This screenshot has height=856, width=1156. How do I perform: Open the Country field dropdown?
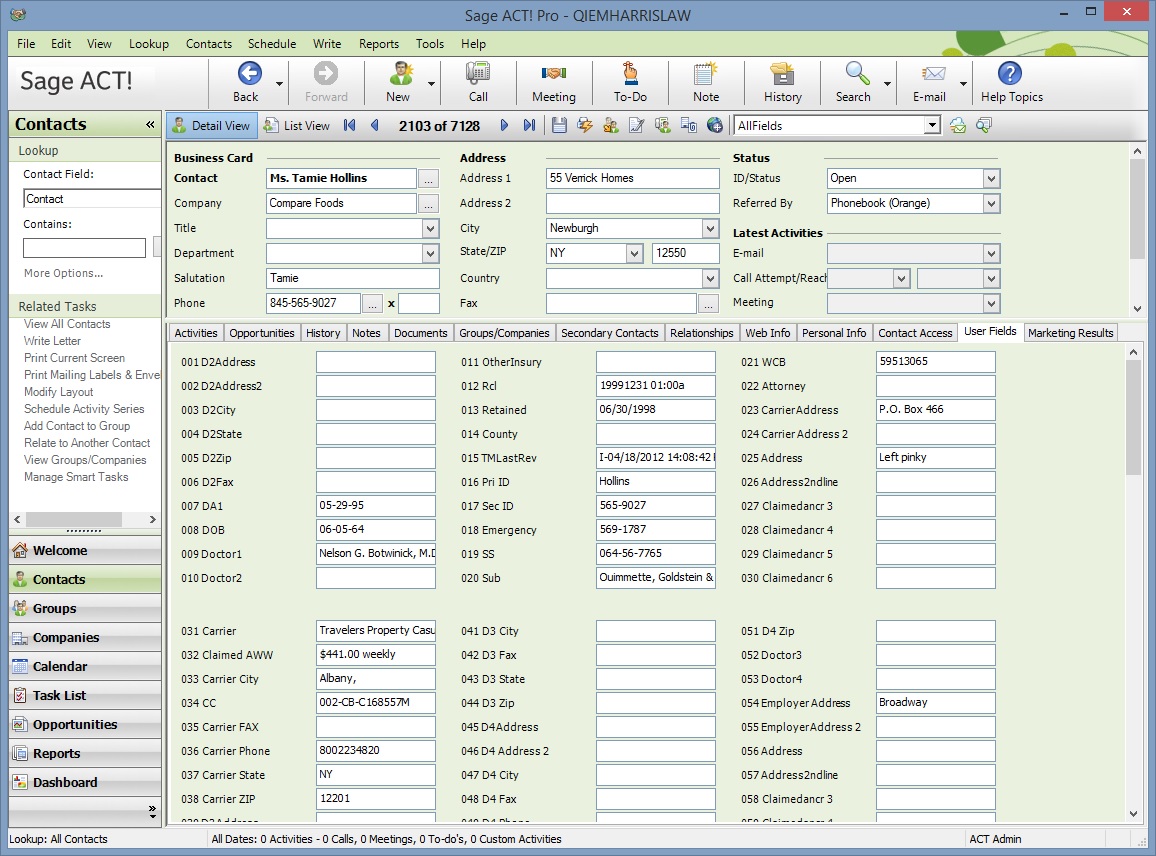click(710, 279)
